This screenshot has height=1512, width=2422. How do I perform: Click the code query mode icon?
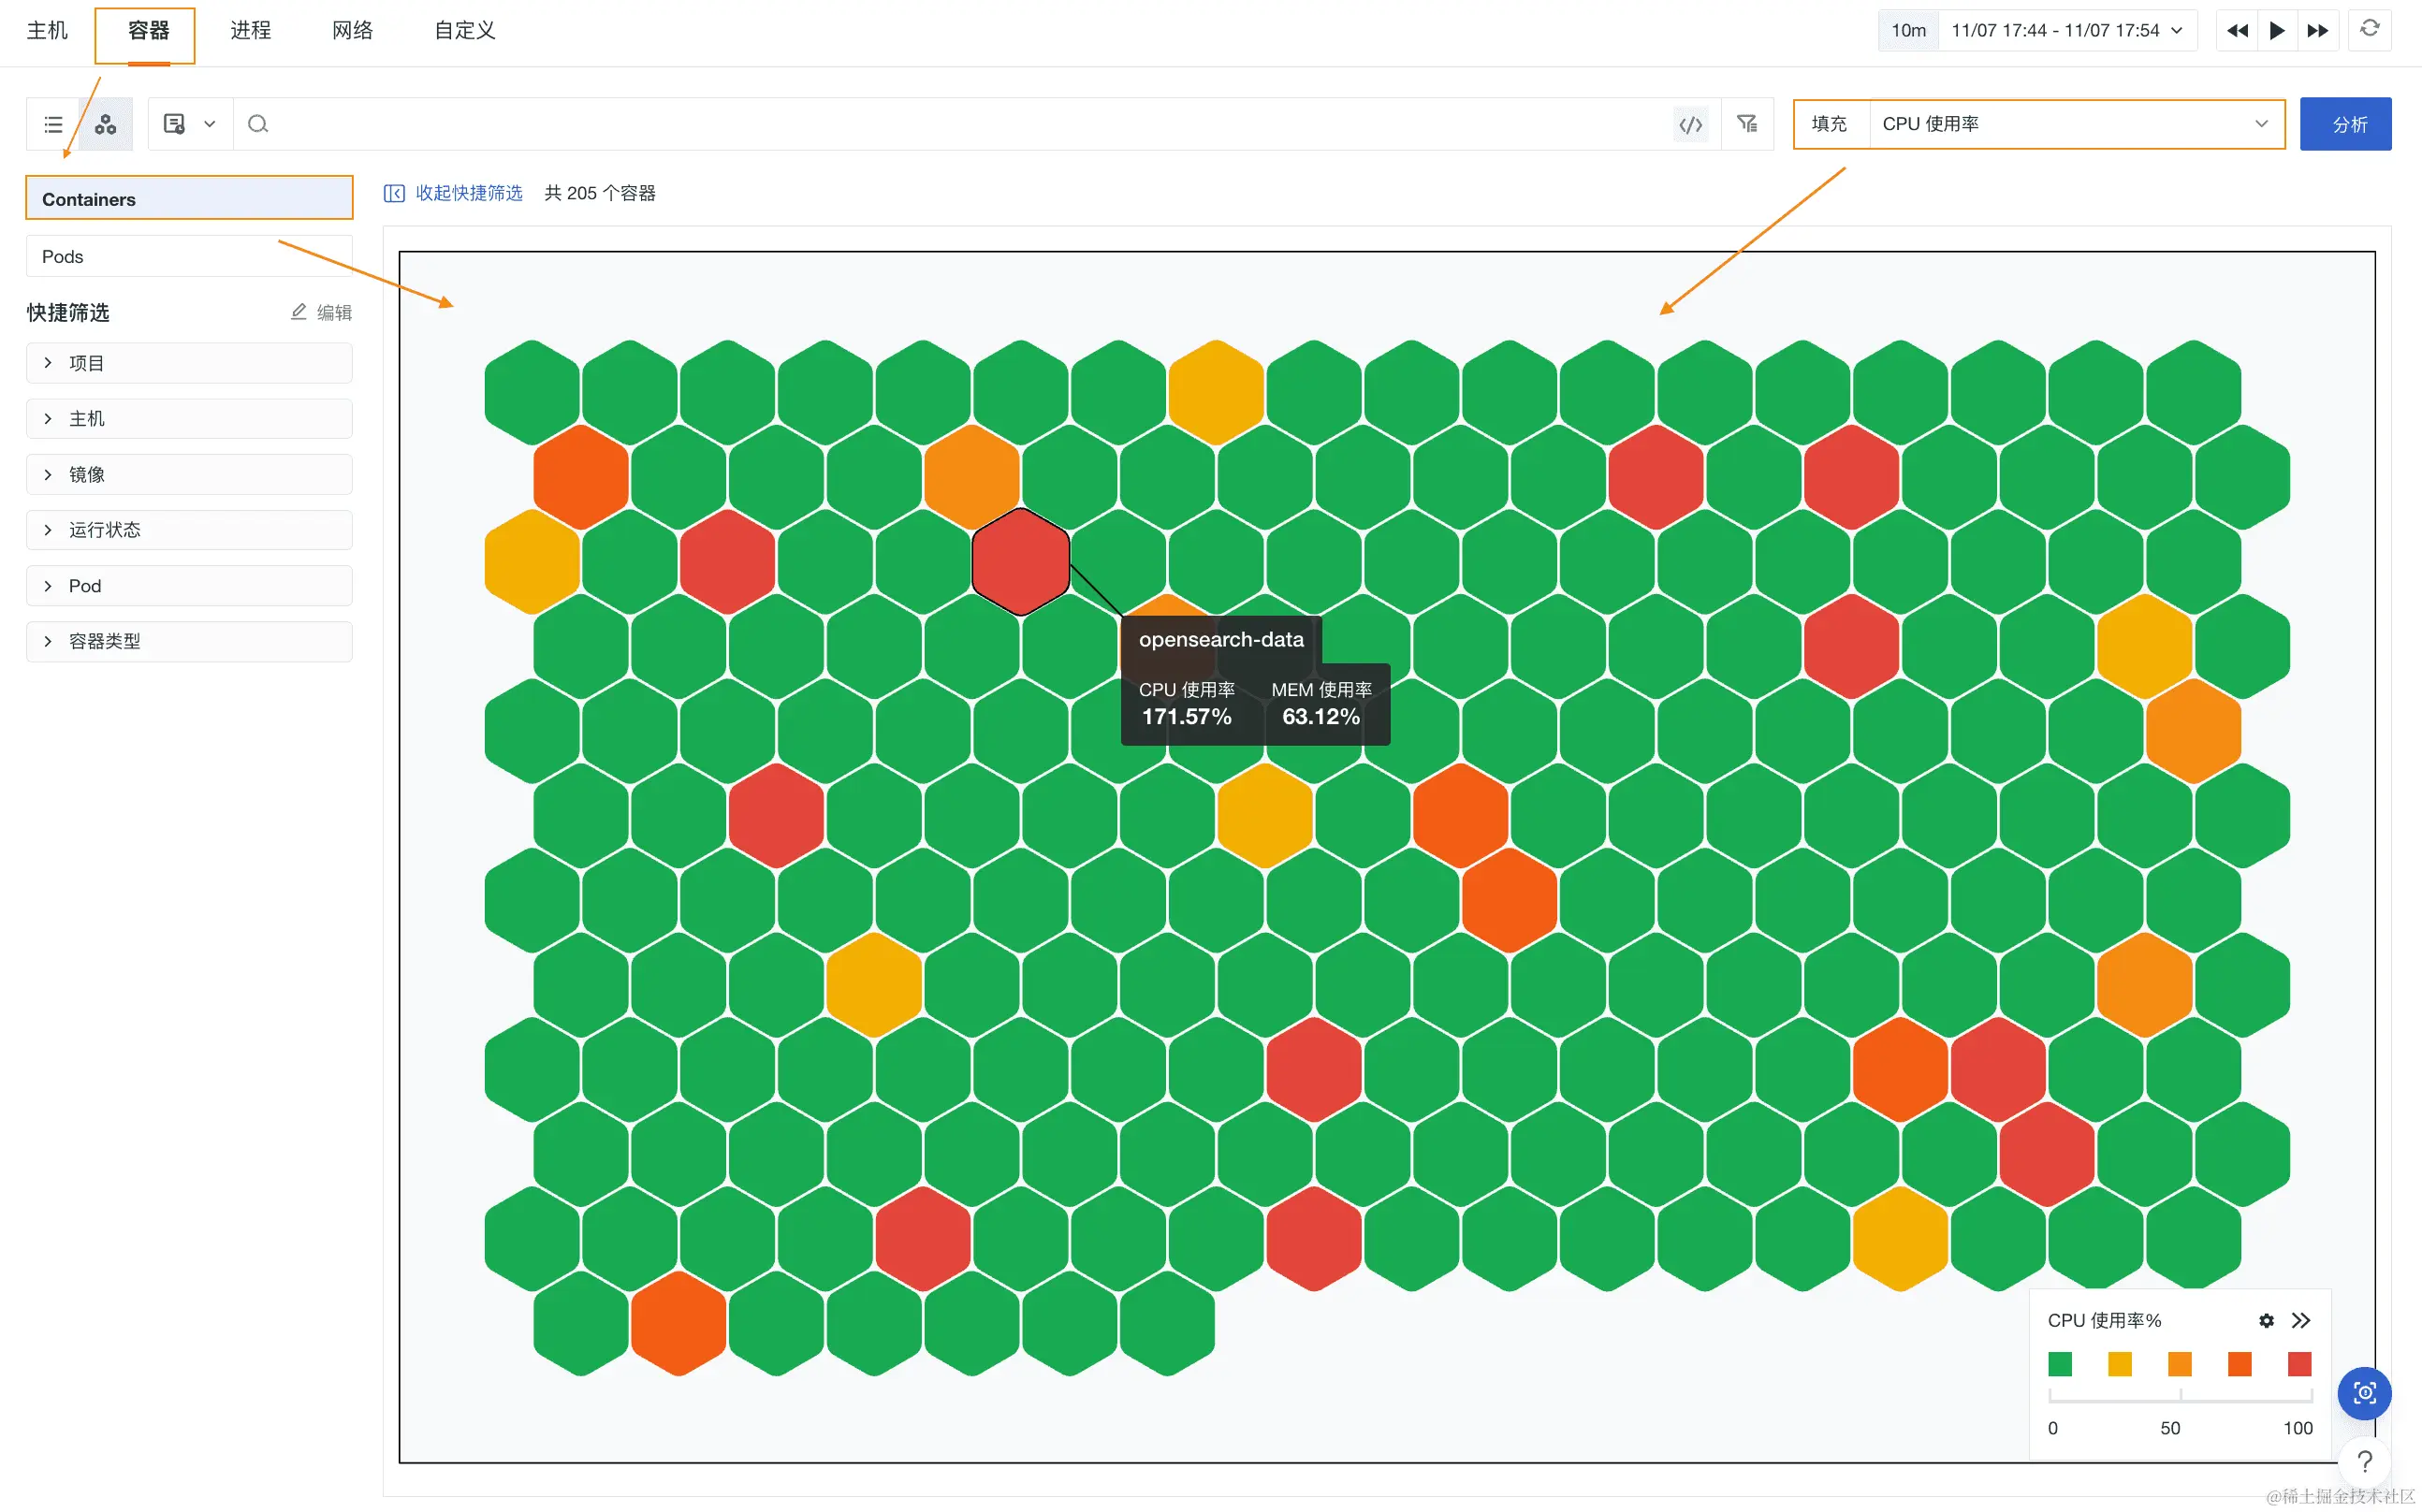click(x=1690, y=124)
